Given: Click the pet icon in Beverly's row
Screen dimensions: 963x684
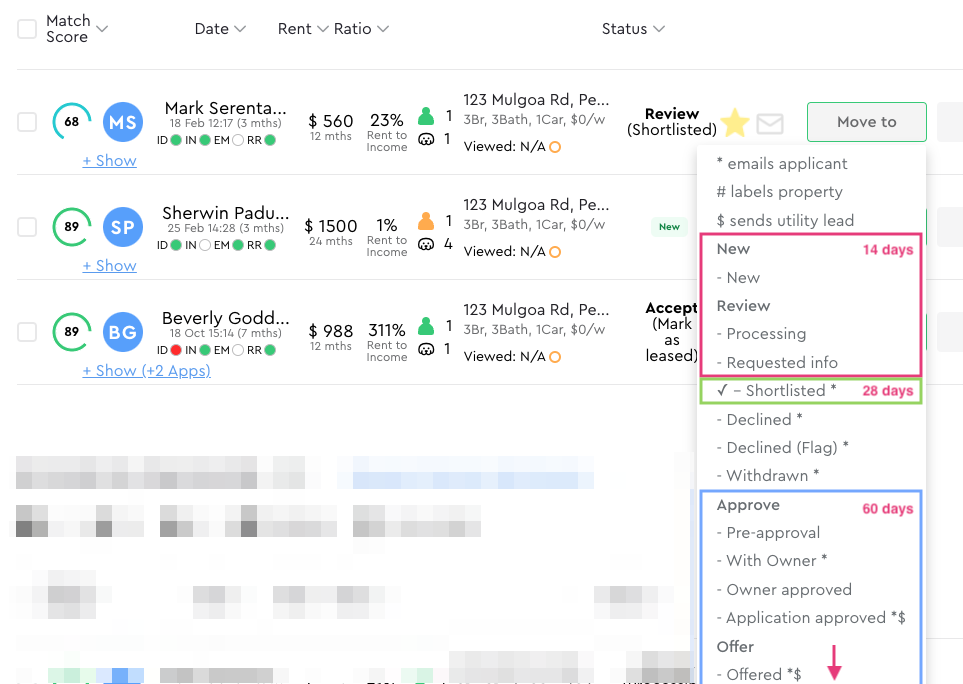Looking at the screenshot, I should [426, 349].
